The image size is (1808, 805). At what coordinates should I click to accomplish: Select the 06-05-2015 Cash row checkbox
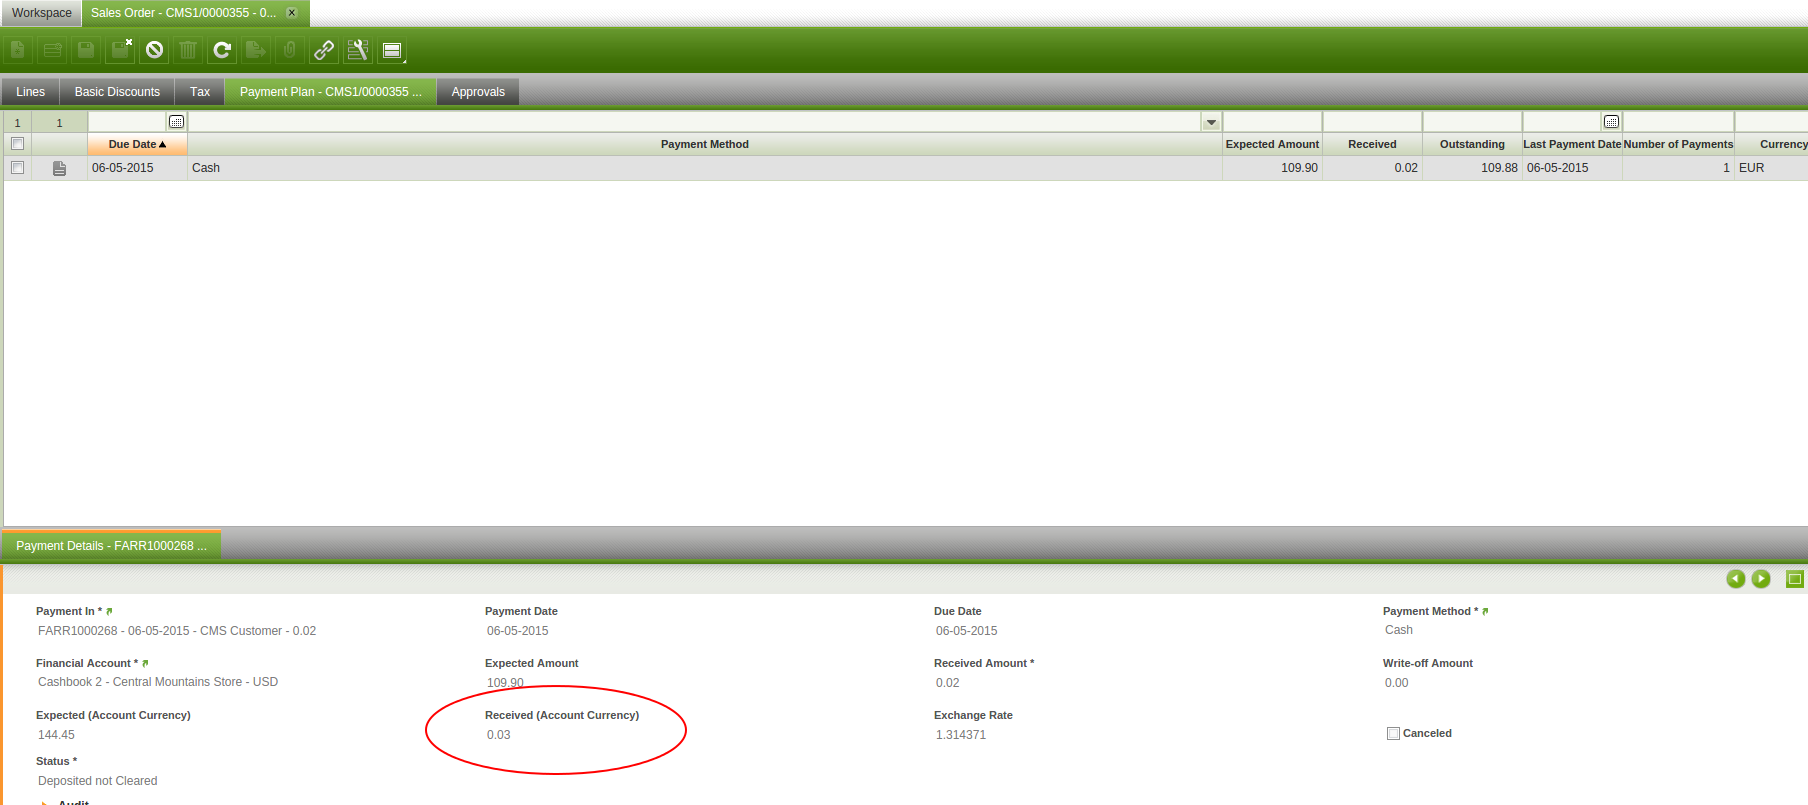[17, 168]
